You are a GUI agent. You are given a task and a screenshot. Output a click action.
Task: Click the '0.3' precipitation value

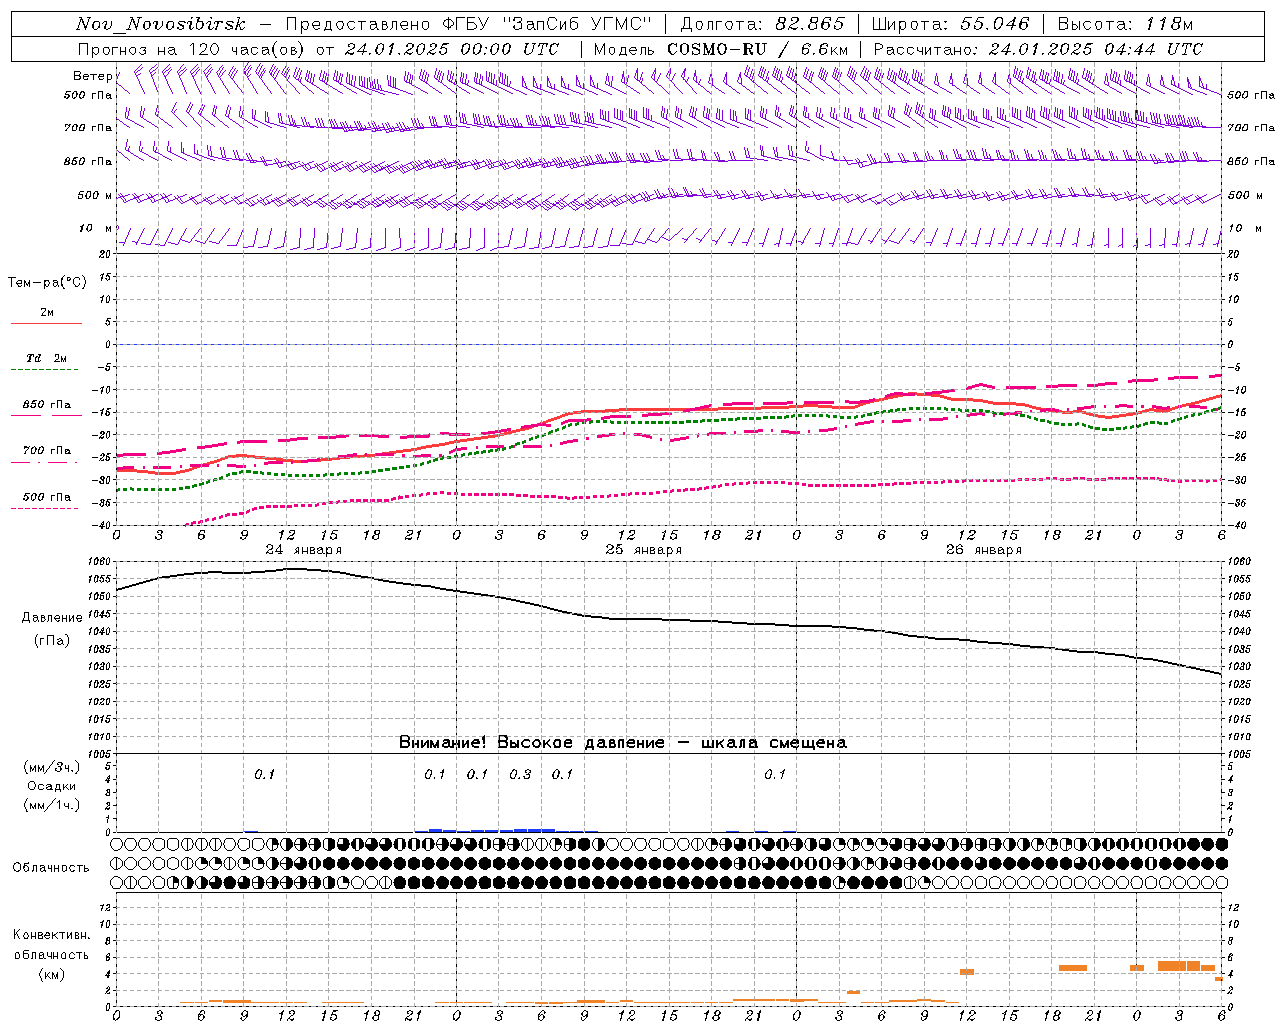tap(520, 774)
